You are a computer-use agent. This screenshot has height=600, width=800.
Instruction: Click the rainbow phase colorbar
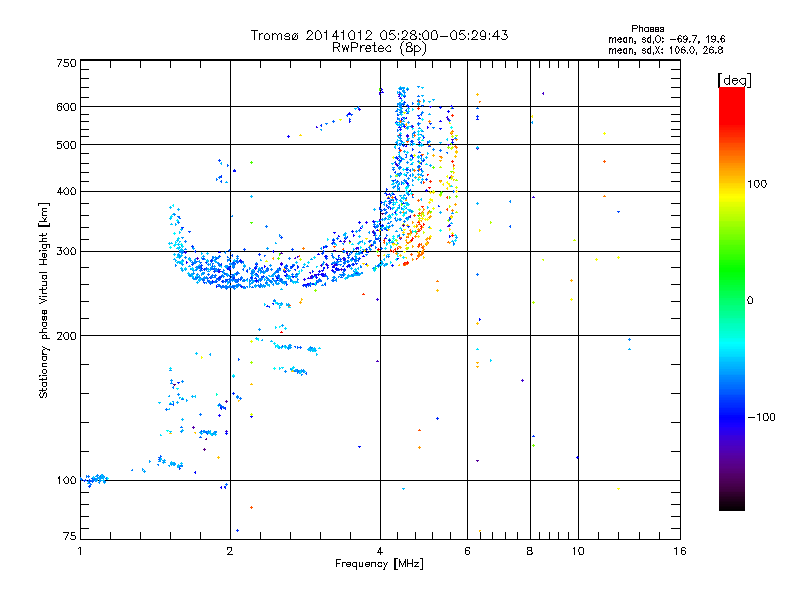pos(732,298)
